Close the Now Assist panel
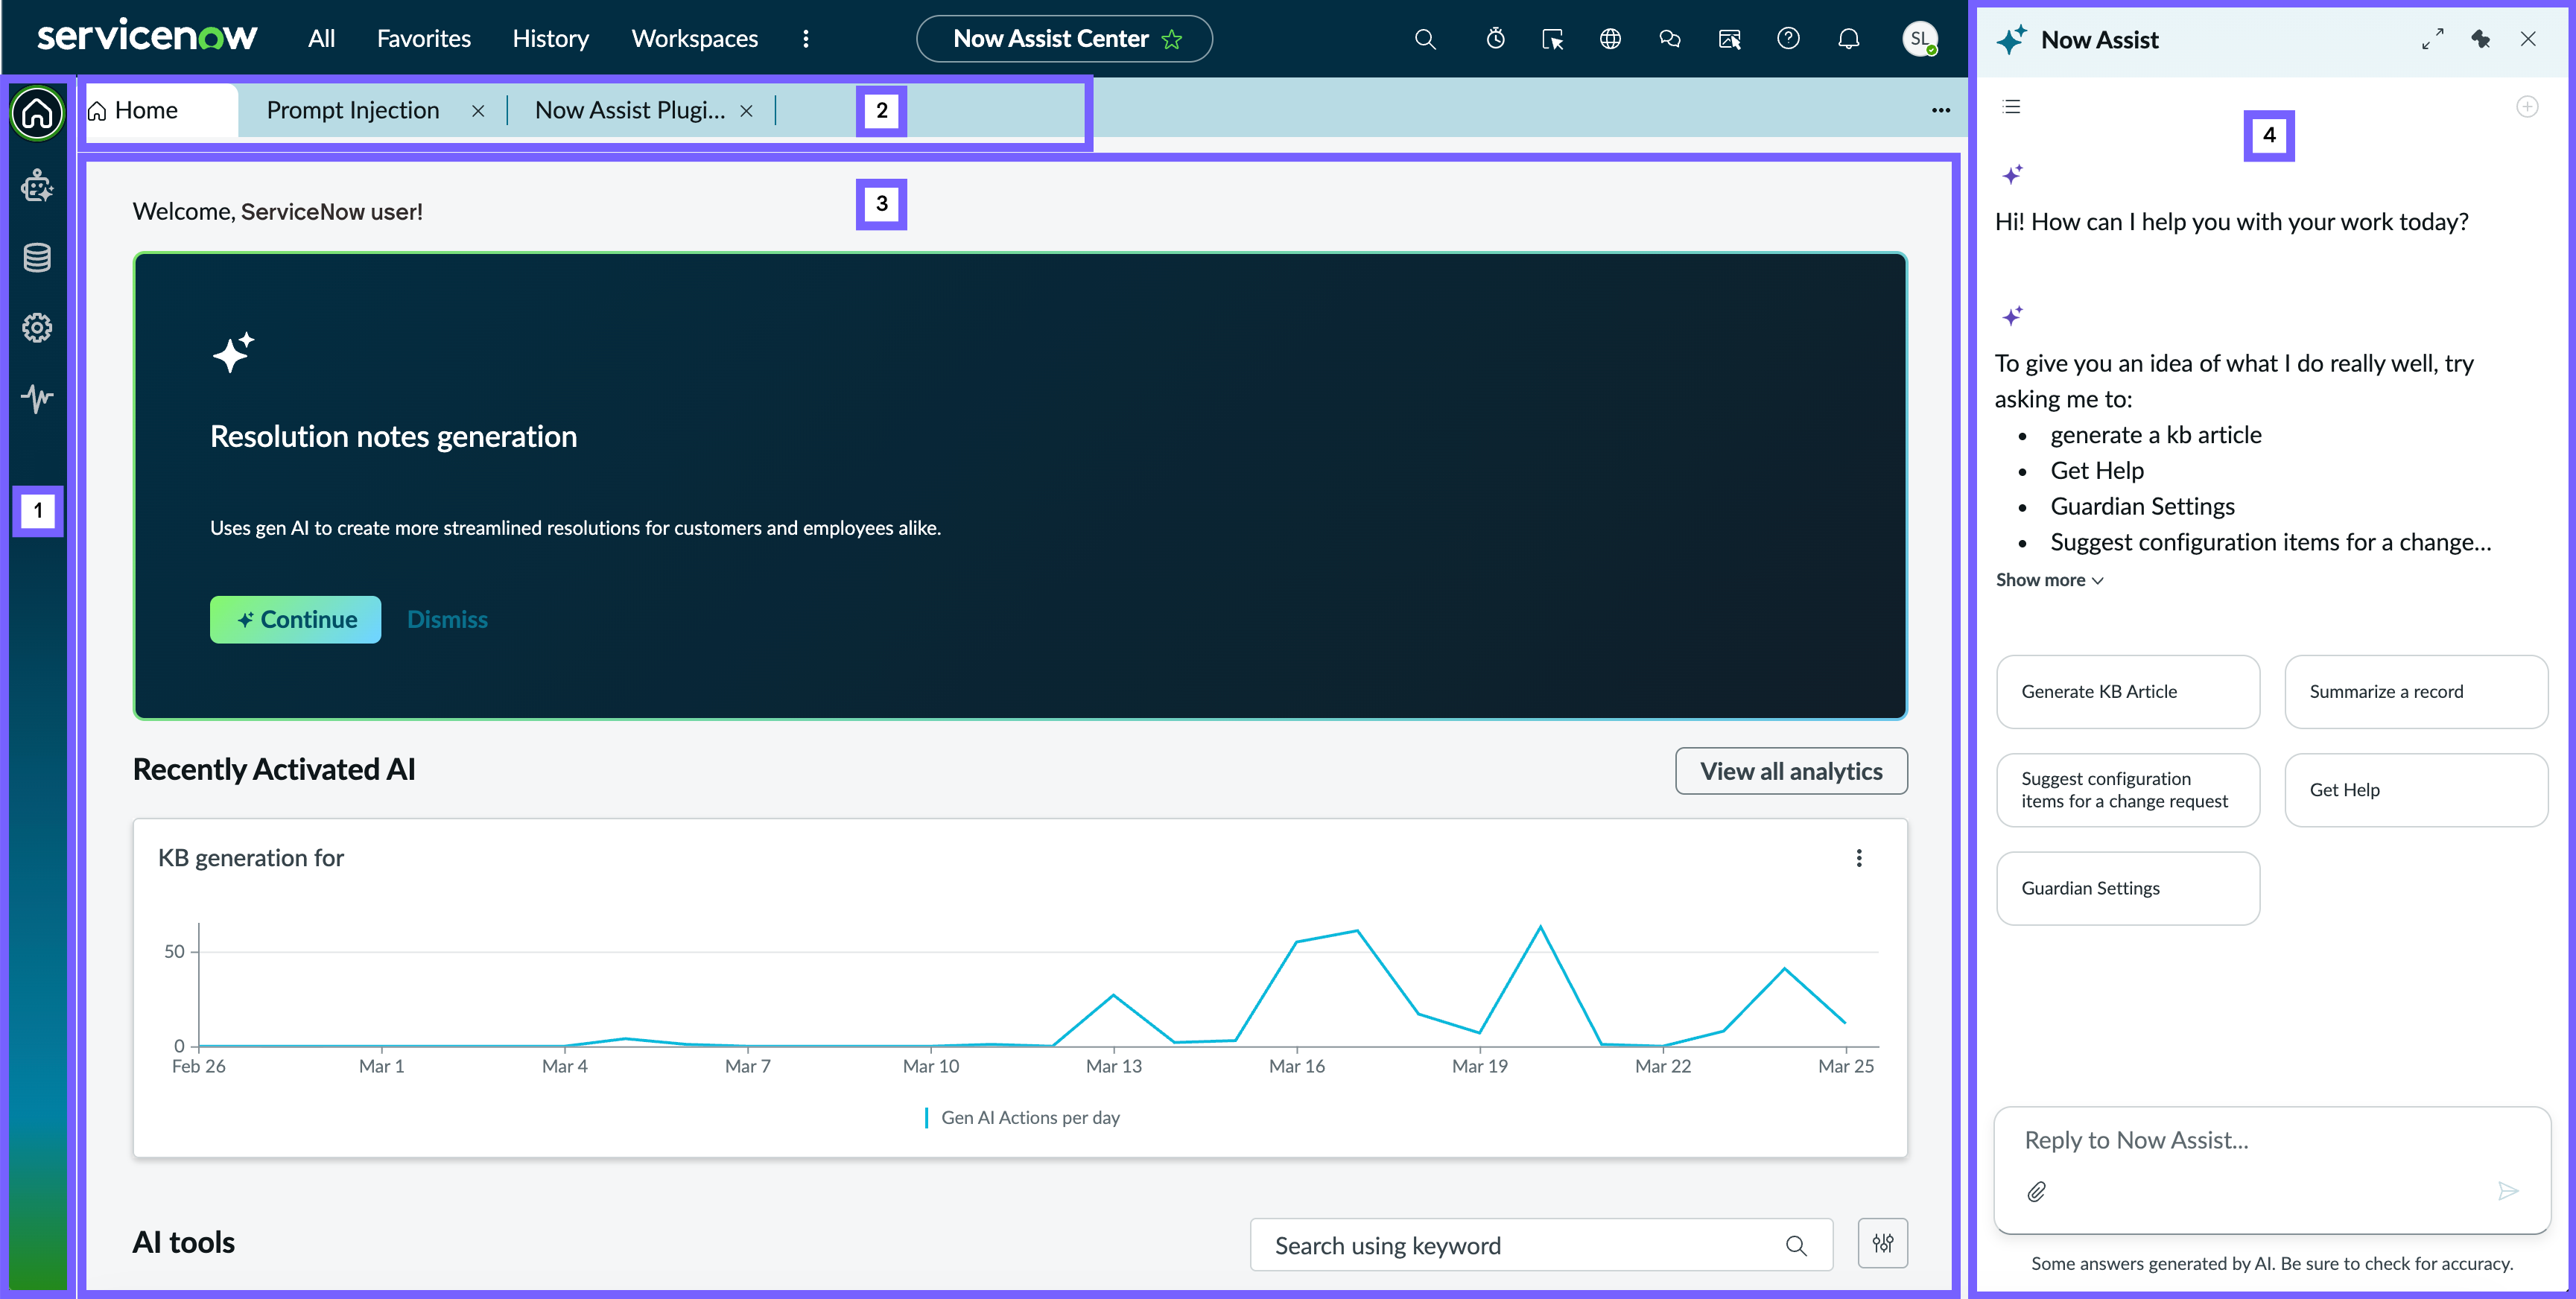 [x=2528, y=39]
